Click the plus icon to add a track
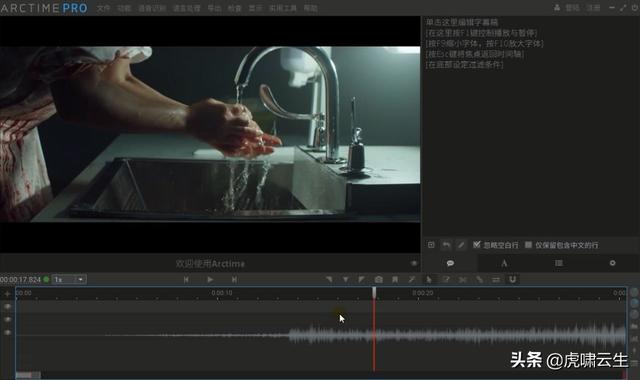The width and height of the screenshot is (640, 380). point(7,293)
